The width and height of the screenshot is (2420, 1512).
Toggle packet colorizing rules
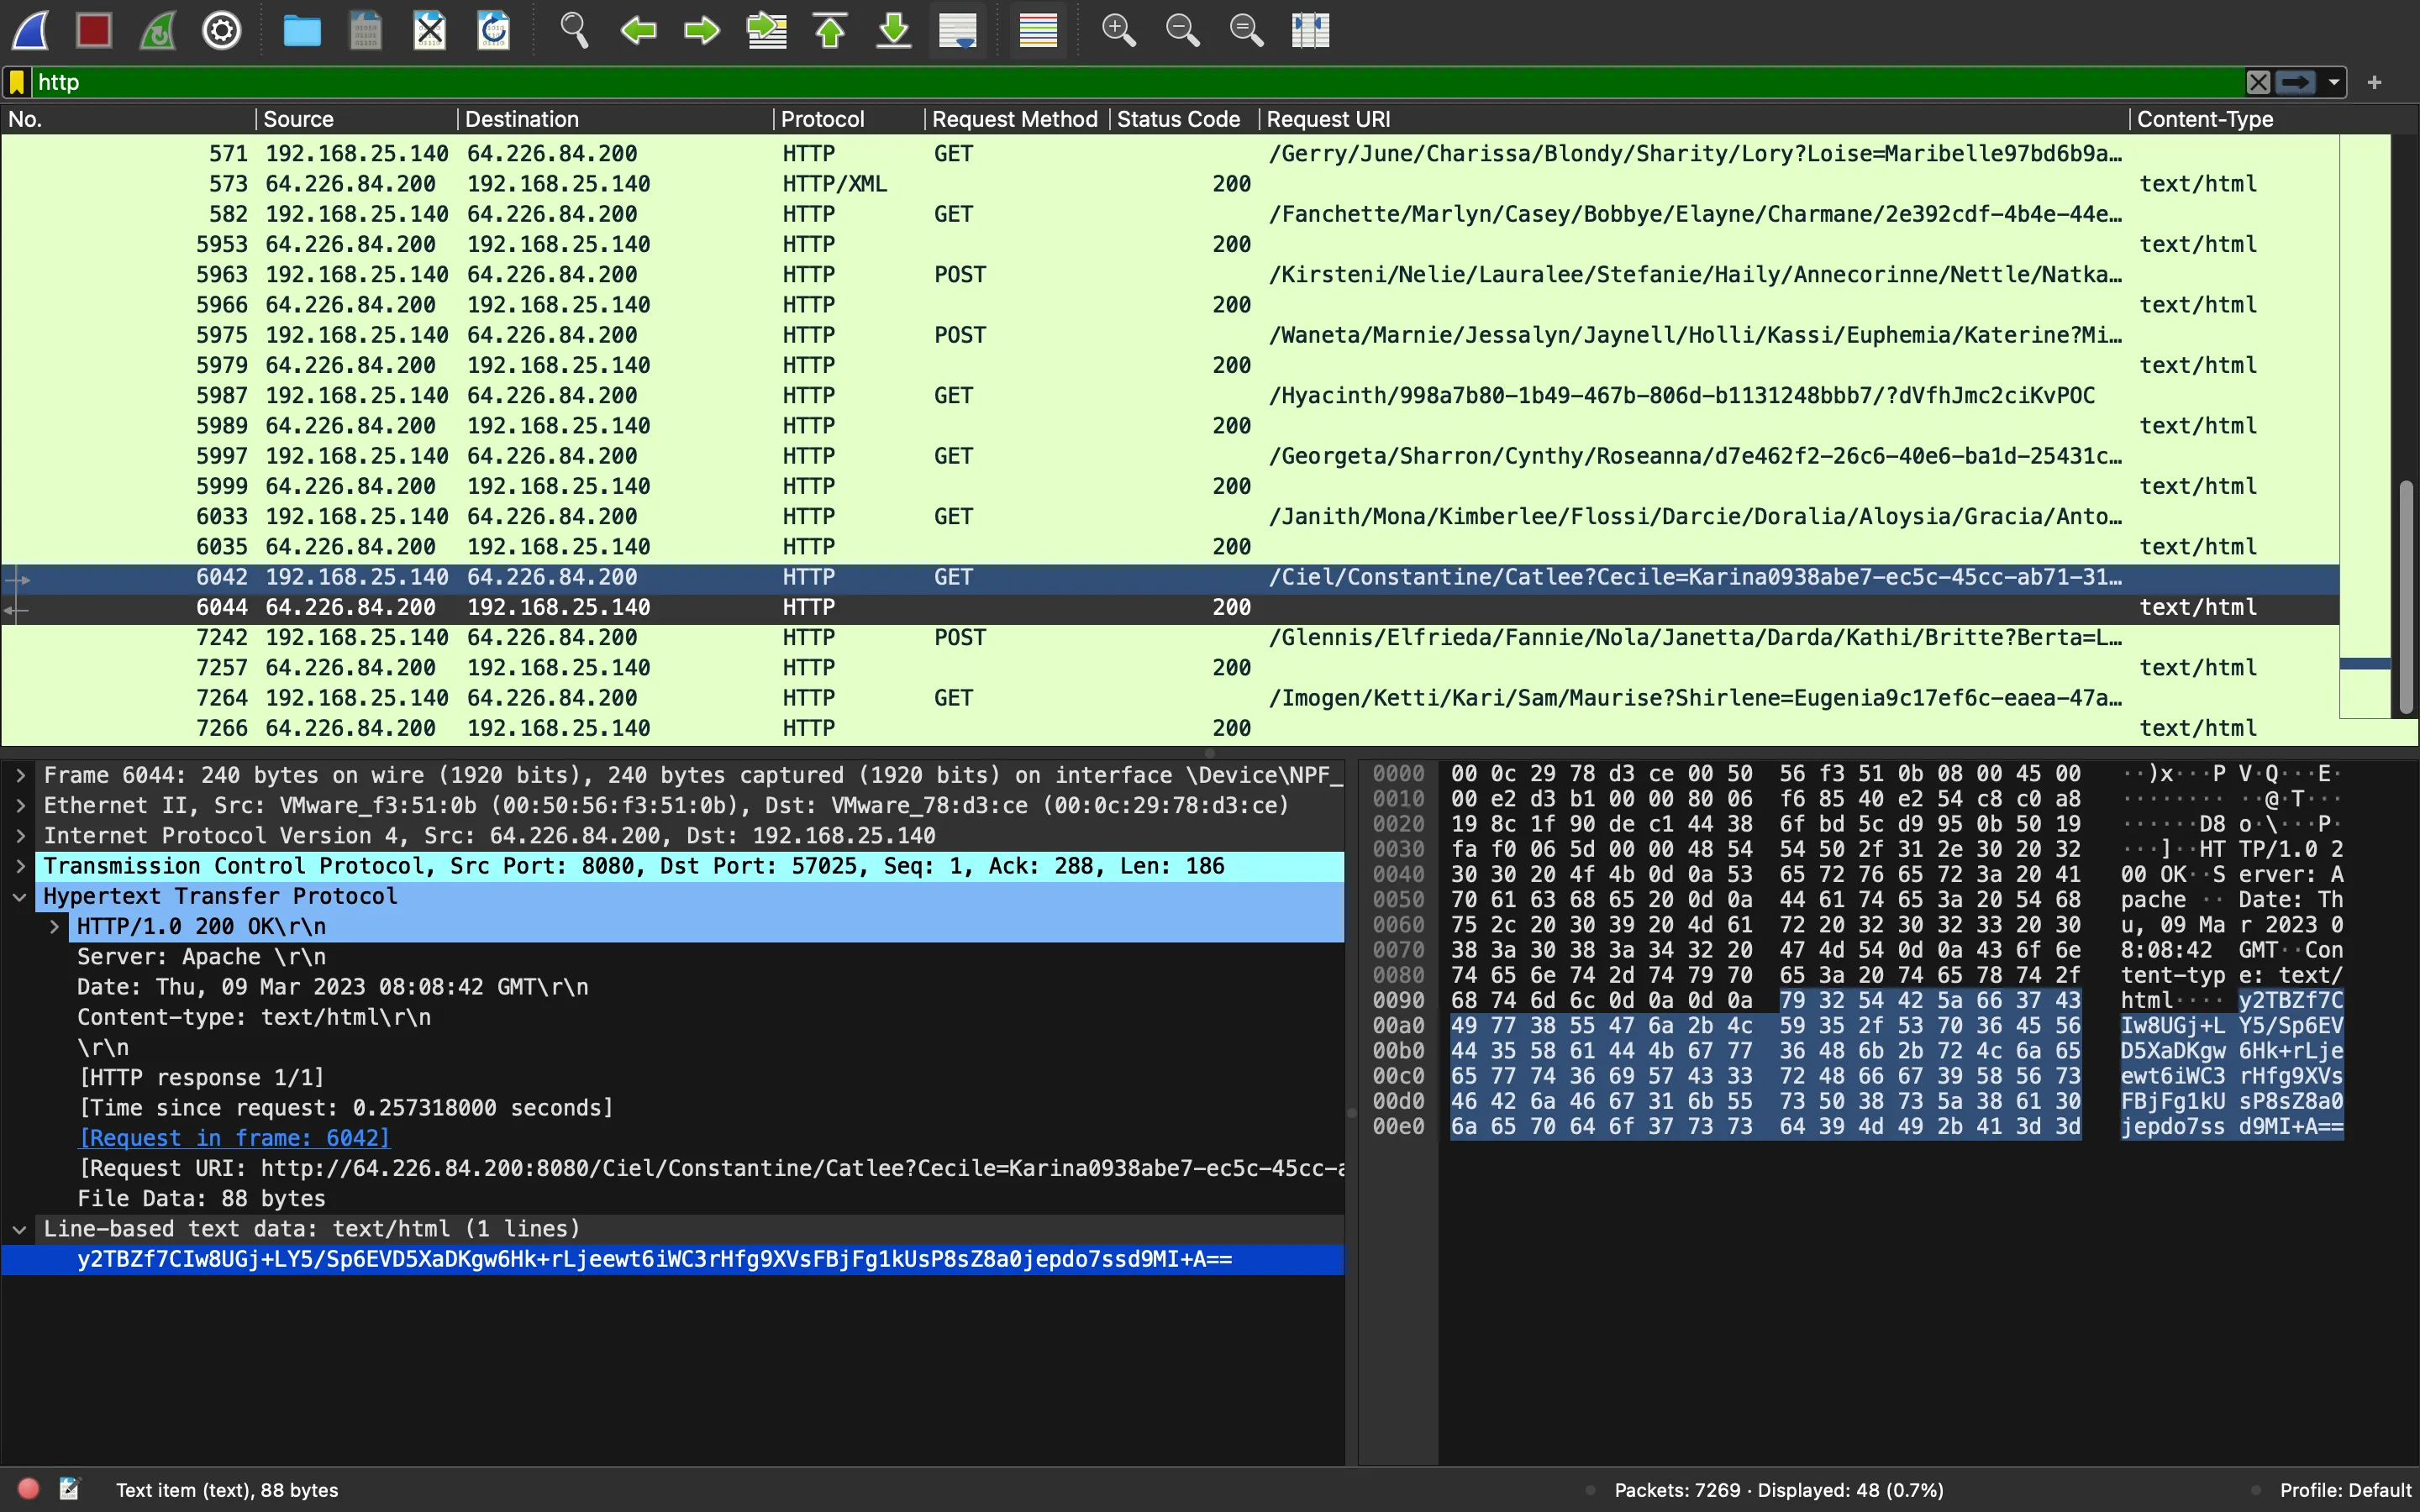coord(1038,30)
